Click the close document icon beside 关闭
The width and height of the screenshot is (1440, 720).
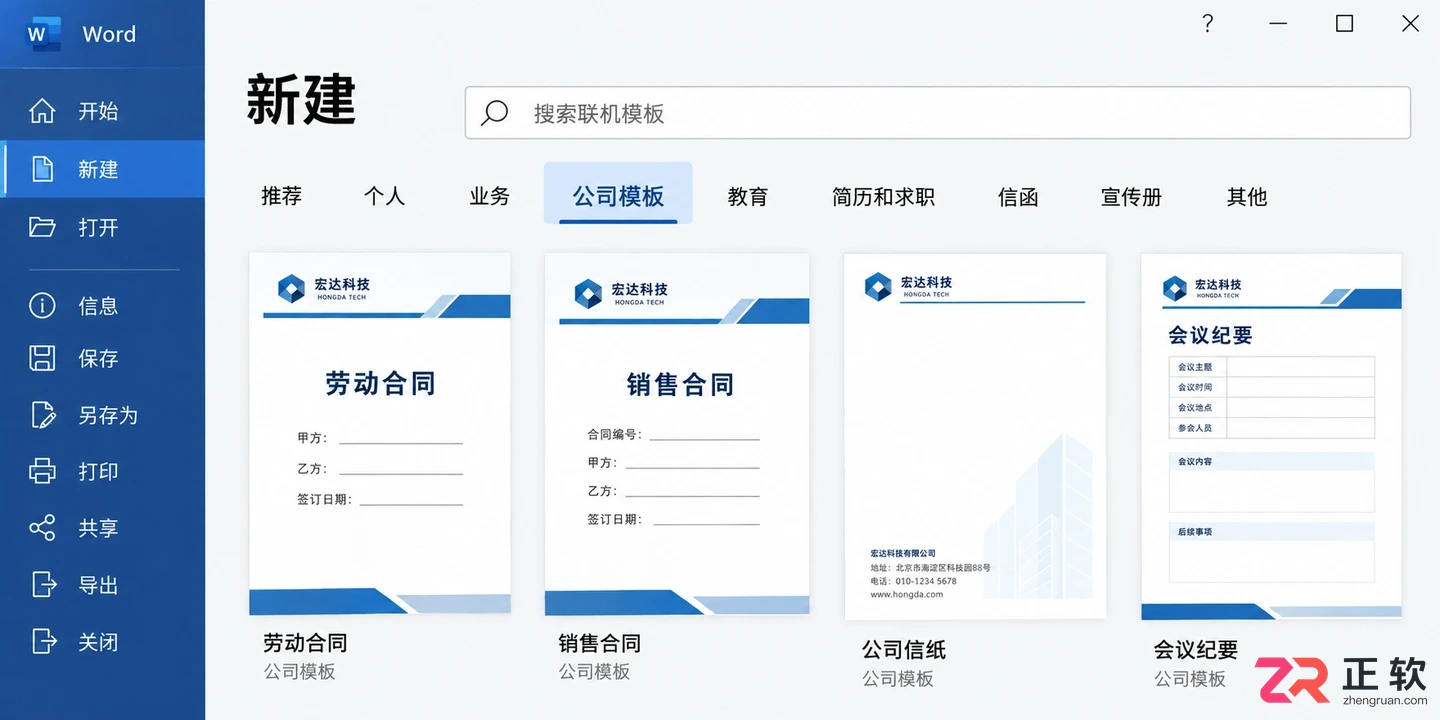point(42,641)
